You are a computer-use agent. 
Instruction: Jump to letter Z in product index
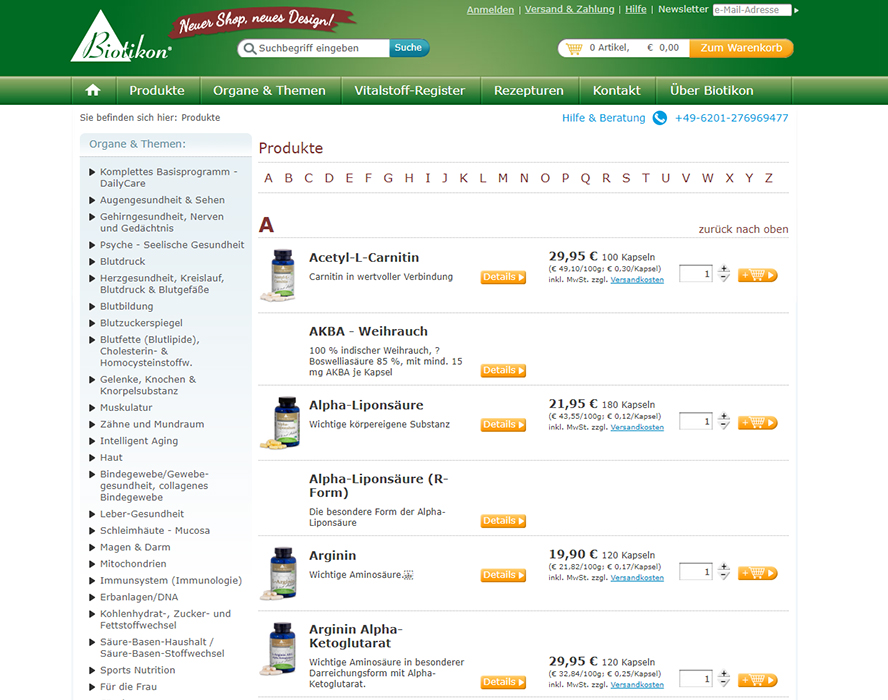[769, 178]
